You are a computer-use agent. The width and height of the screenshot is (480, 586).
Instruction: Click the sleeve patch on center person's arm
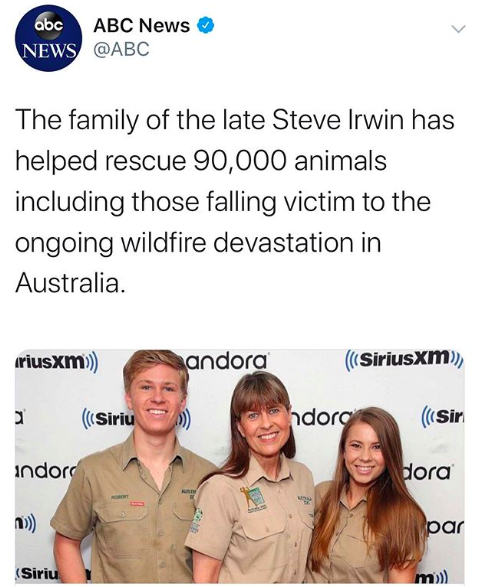196,520
